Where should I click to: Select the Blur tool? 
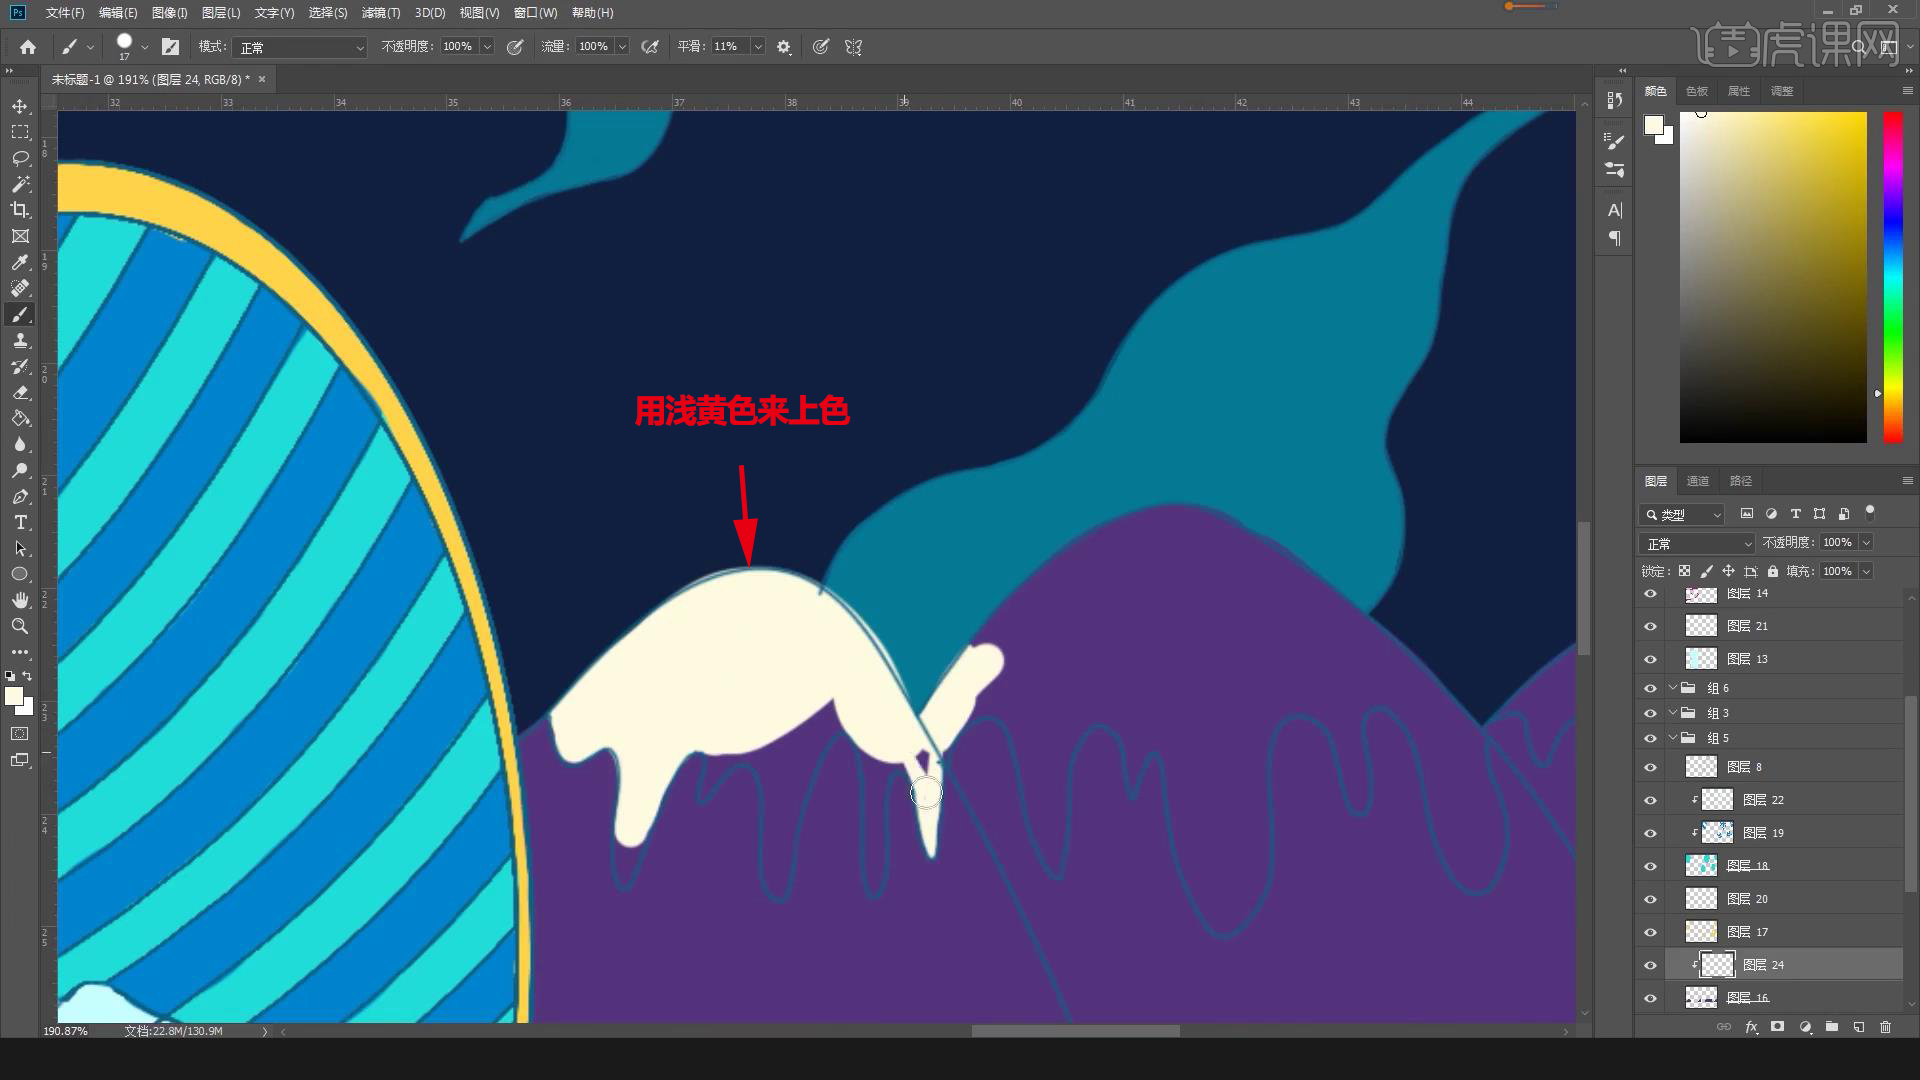20,445
